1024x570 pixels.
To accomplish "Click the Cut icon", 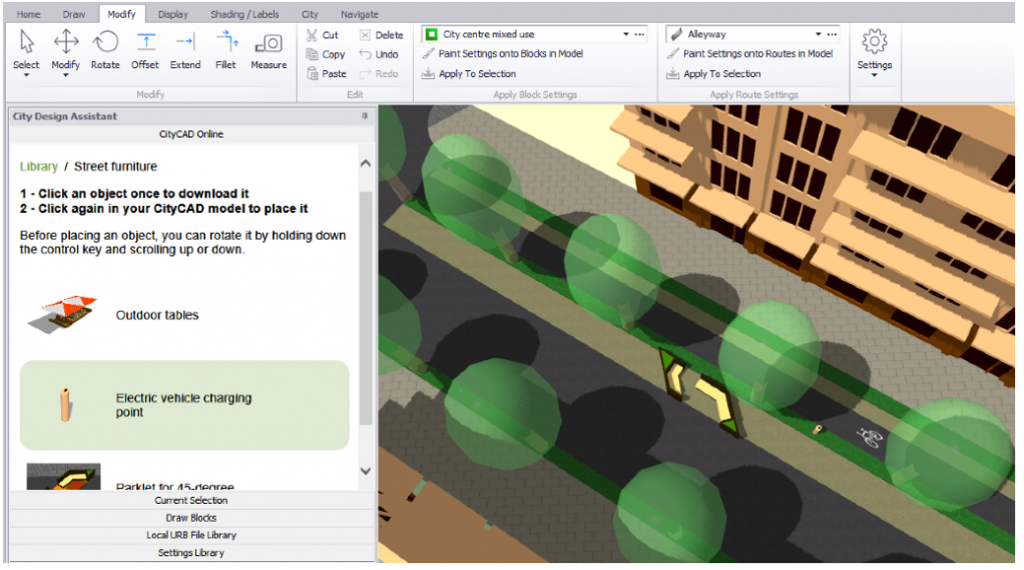I will 313,35.
